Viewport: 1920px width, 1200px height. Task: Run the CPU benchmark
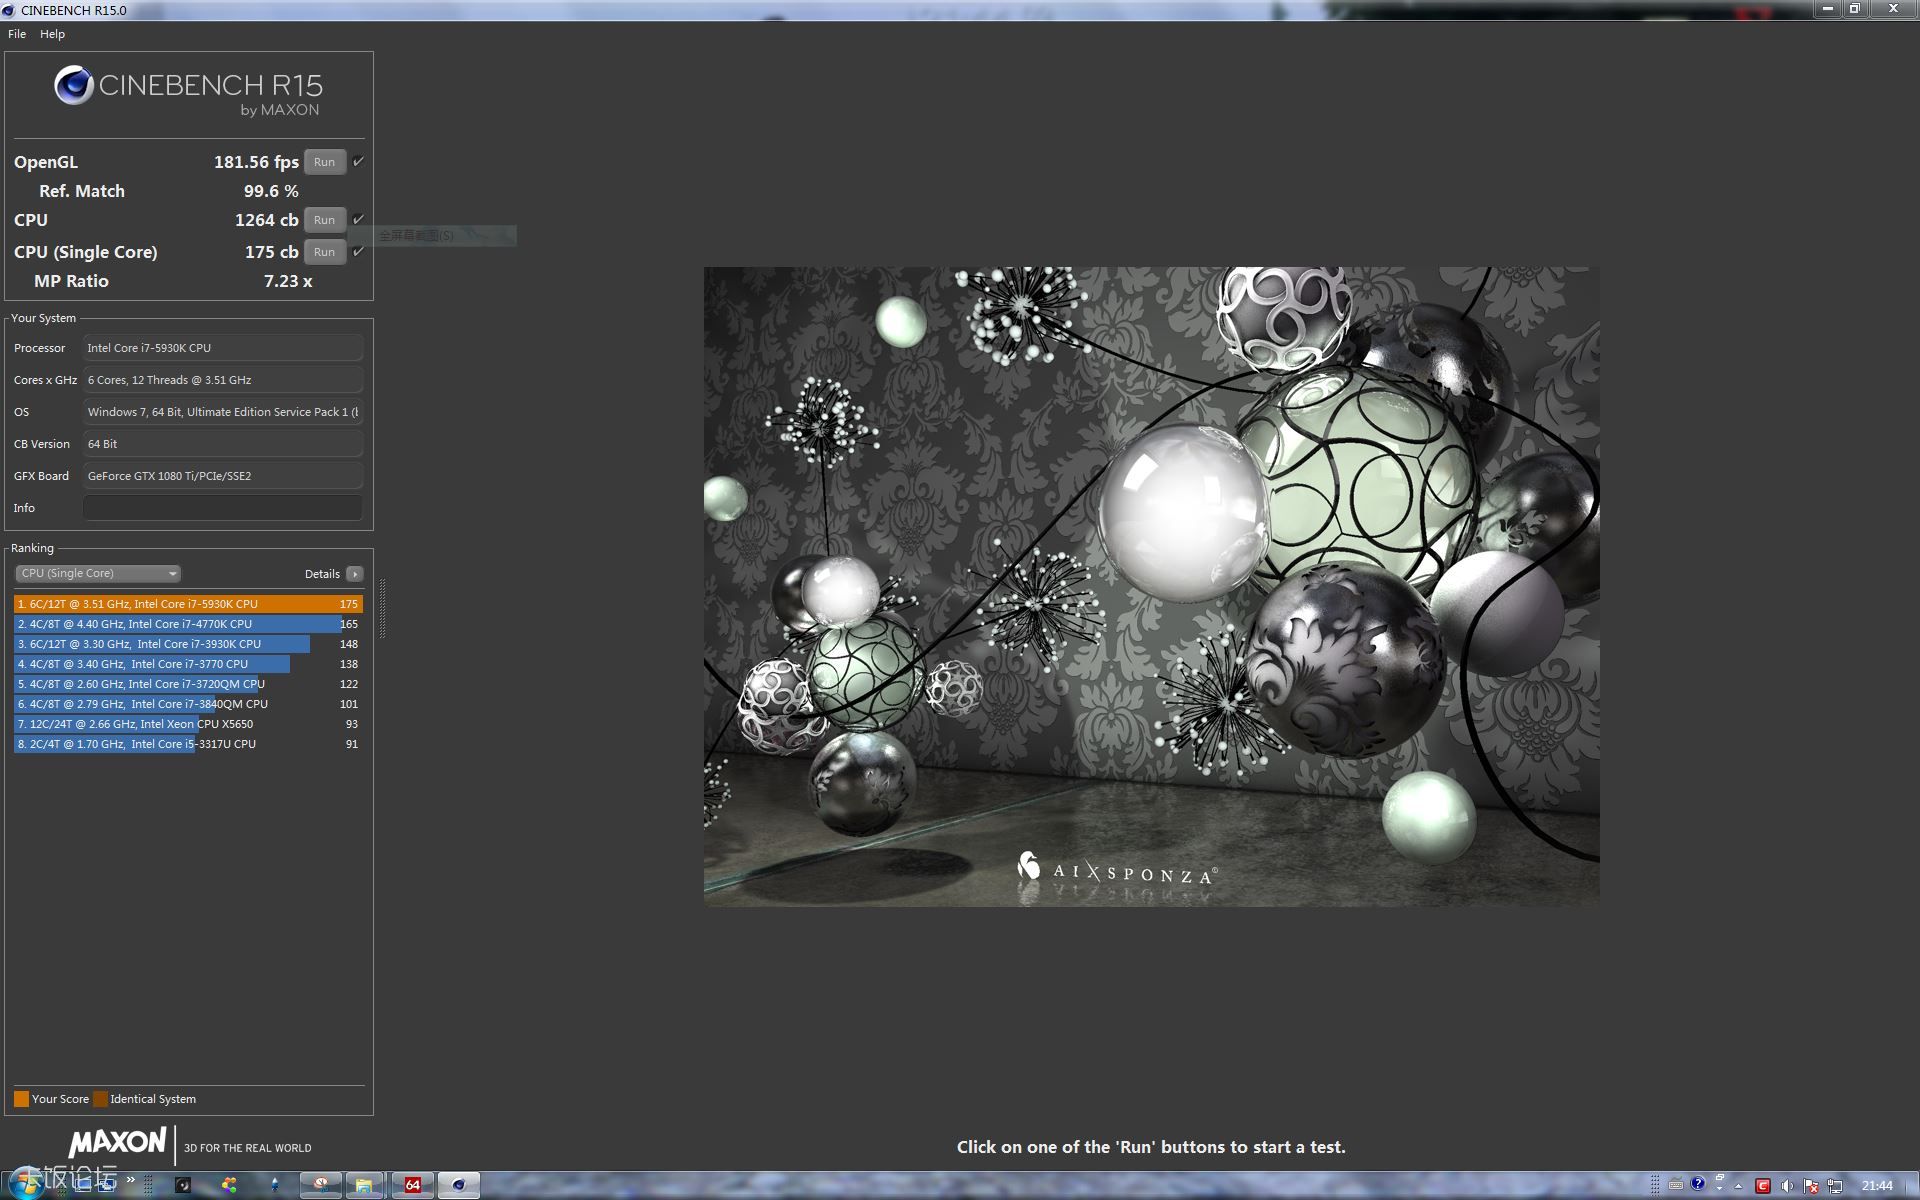click(x=325, y=220)
